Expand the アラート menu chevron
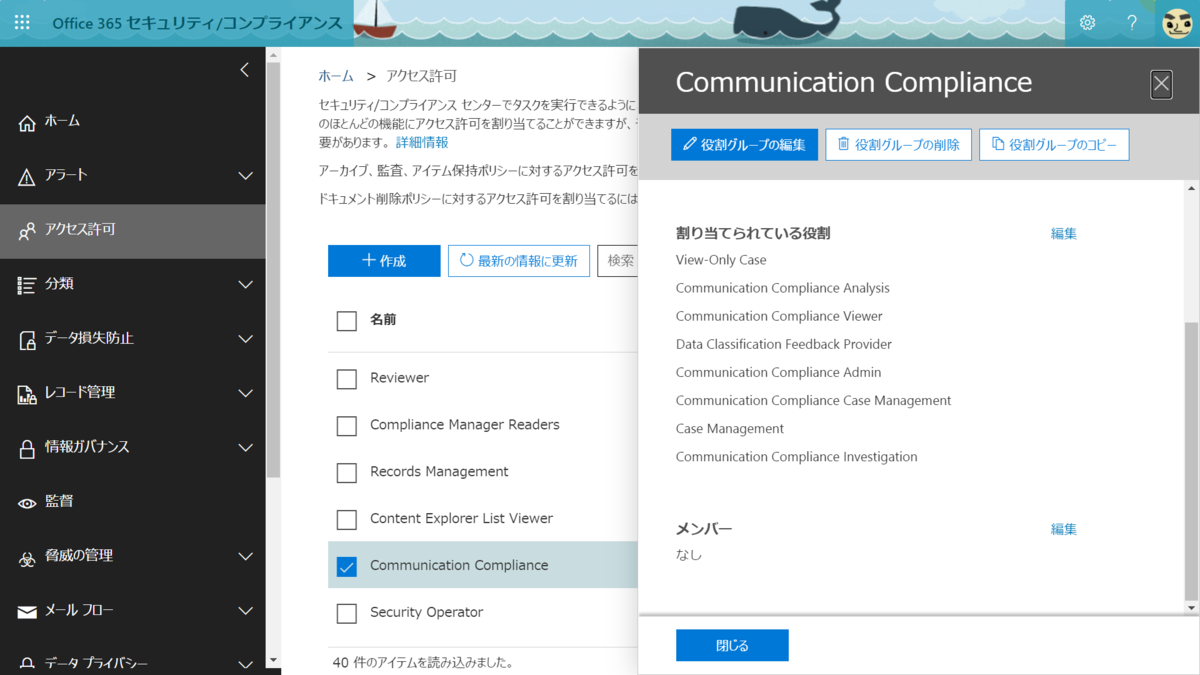 coord(245,176)
